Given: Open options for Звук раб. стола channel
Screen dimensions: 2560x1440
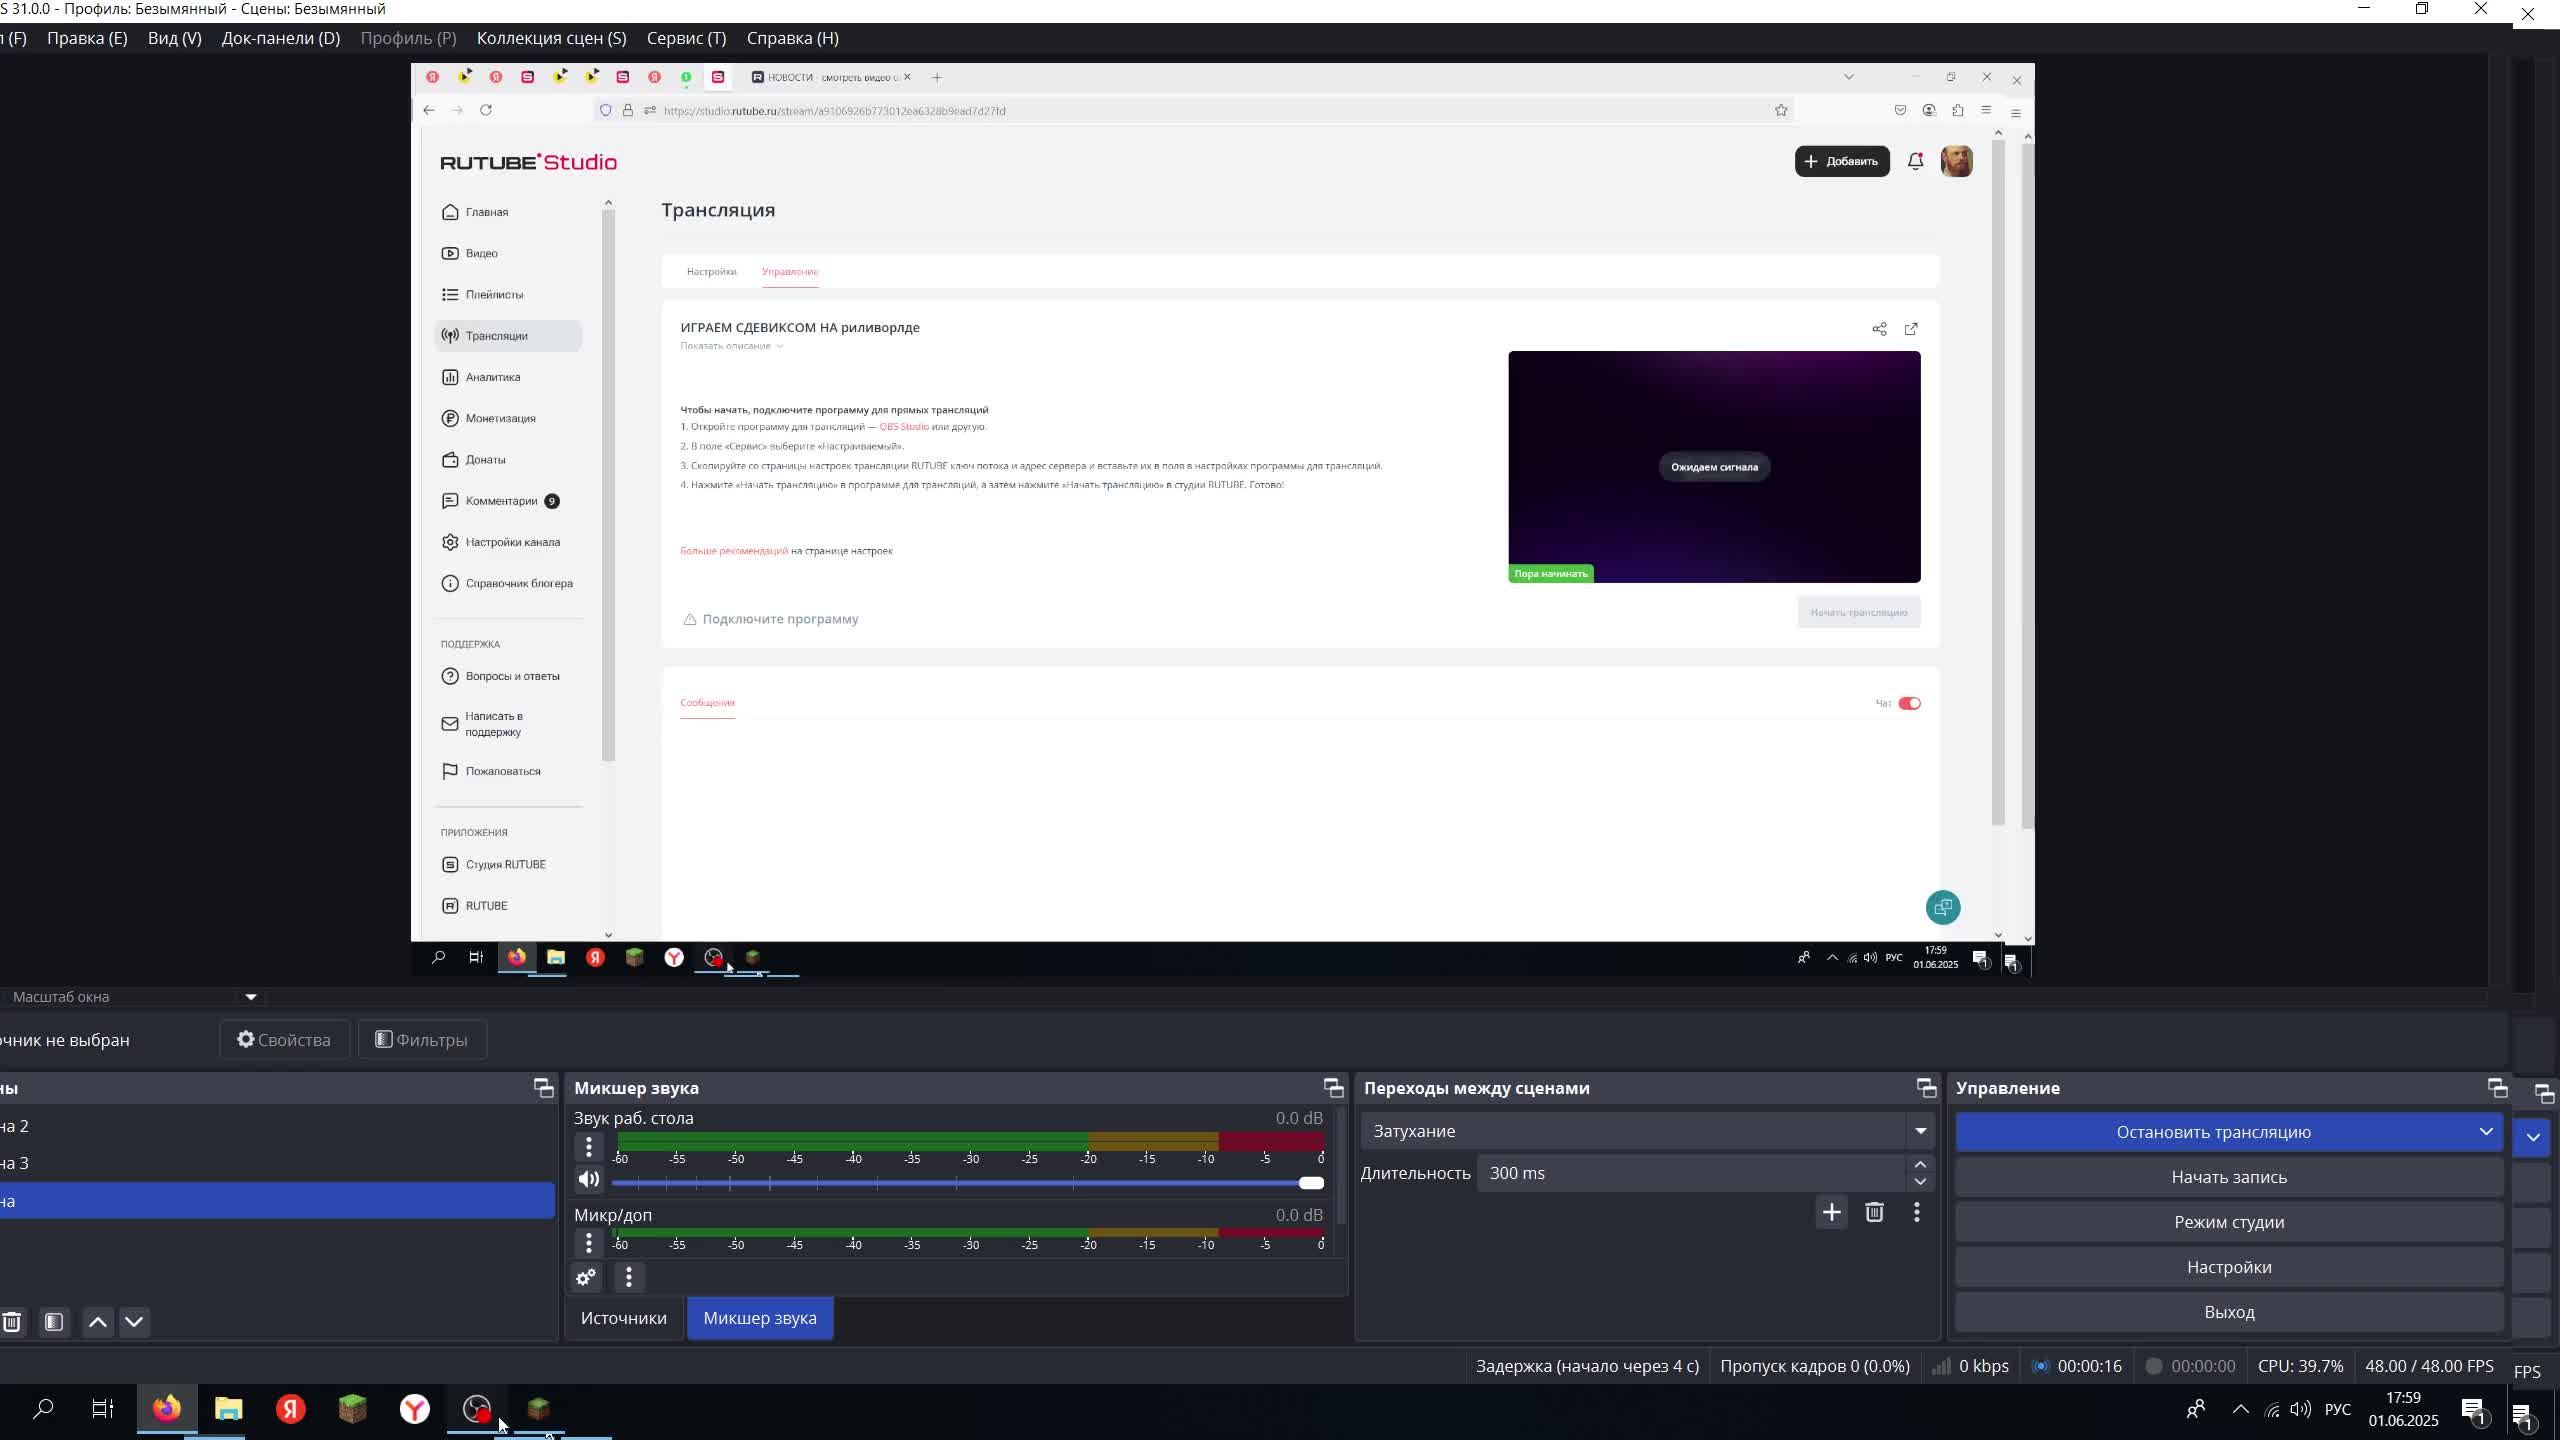Looking at the screenshot, I should pyautogui.click(x=589, y=1147).
